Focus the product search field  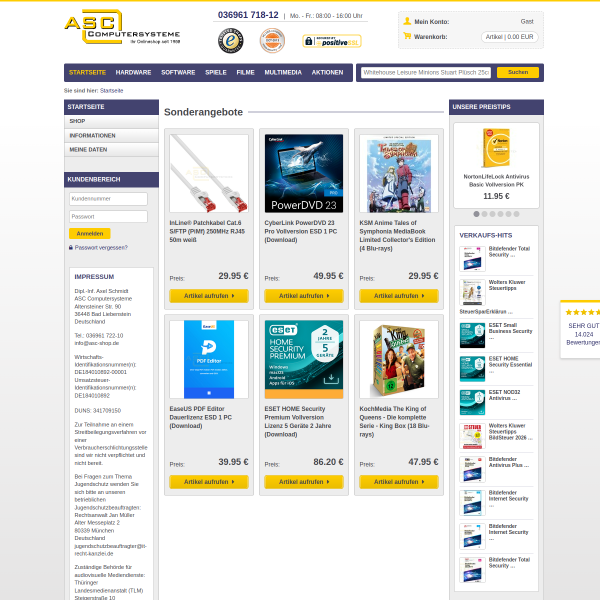point(426,72)
